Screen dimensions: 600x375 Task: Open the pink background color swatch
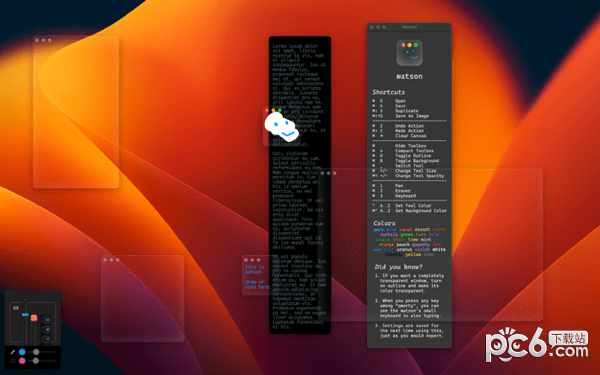22,361
